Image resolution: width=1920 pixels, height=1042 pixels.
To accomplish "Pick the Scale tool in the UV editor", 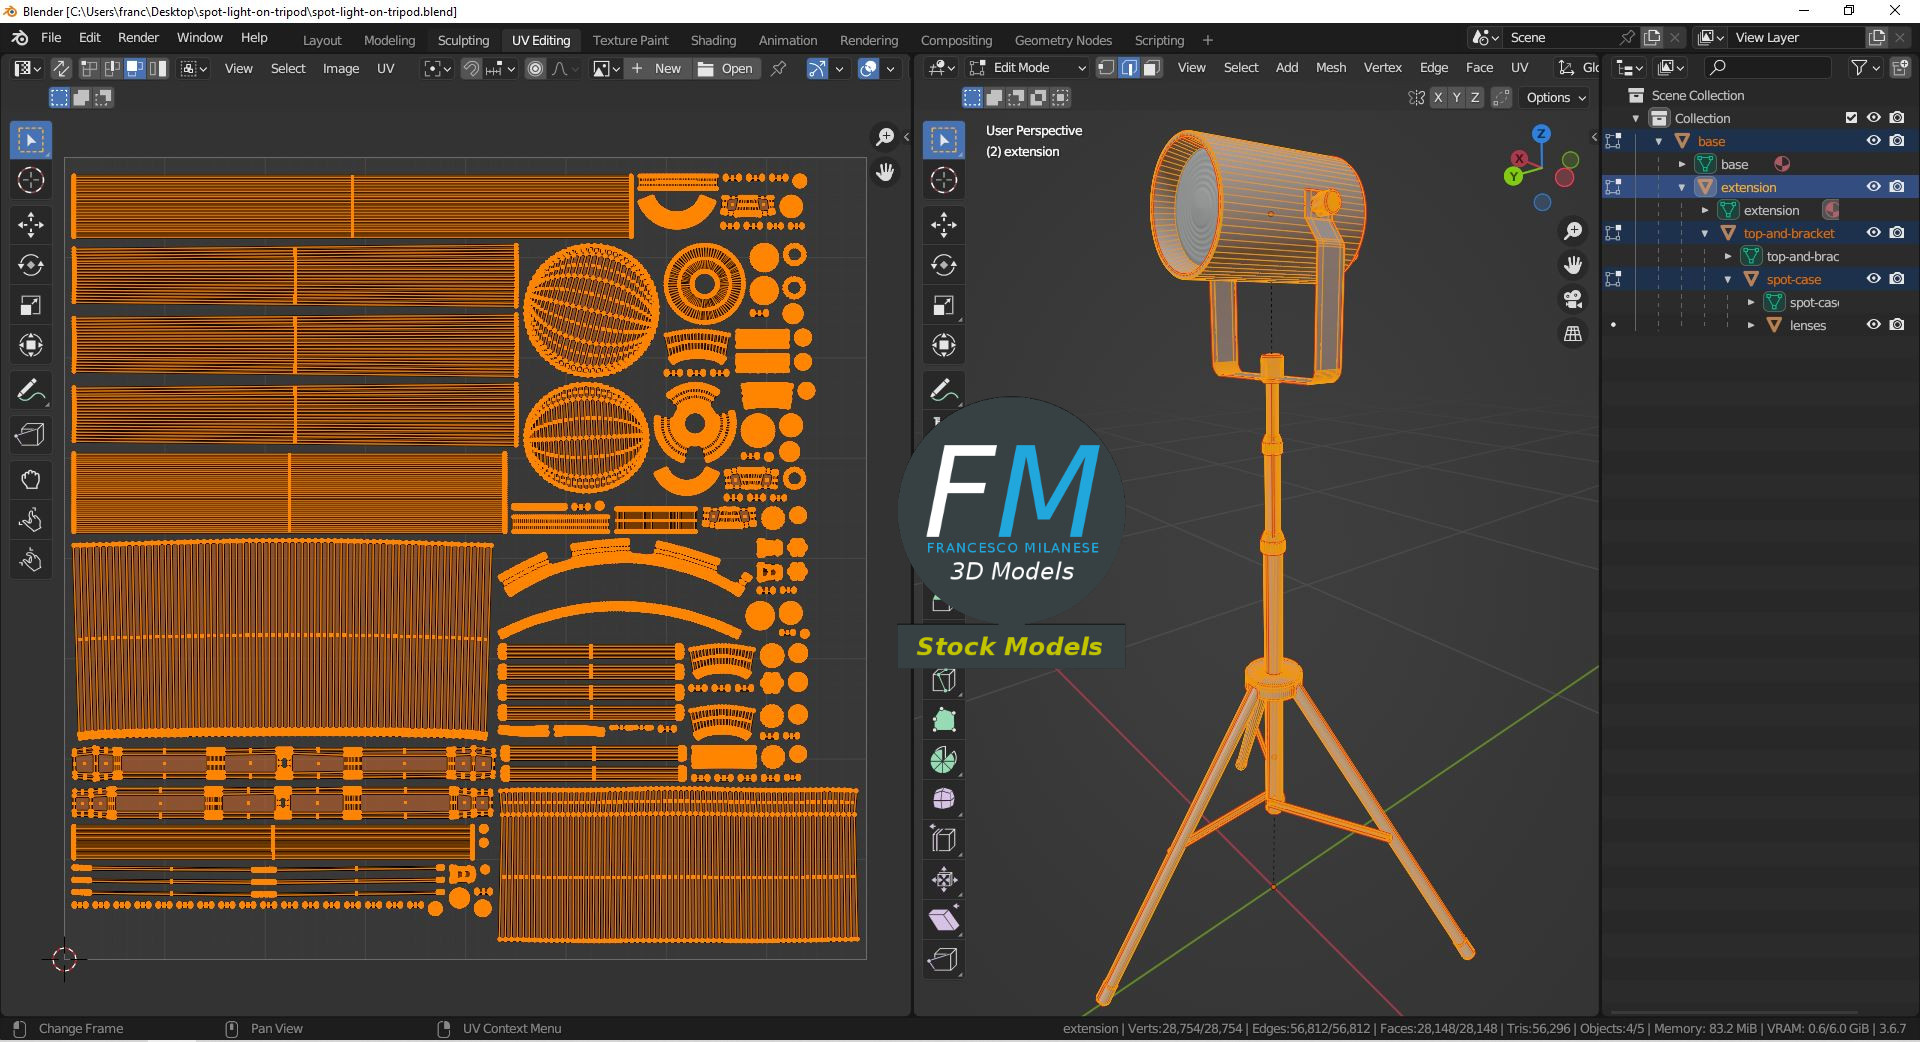I will (31, 305).
